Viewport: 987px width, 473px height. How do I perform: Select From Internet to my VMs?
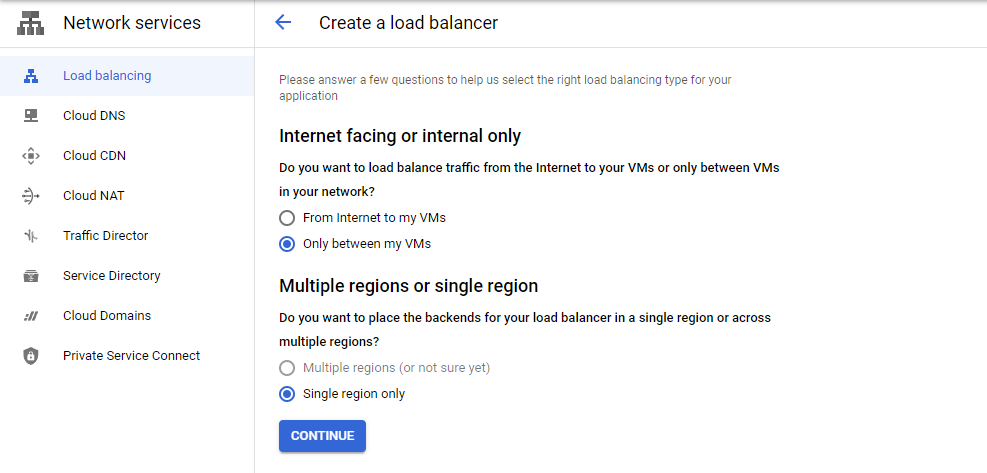pos(287,218)
